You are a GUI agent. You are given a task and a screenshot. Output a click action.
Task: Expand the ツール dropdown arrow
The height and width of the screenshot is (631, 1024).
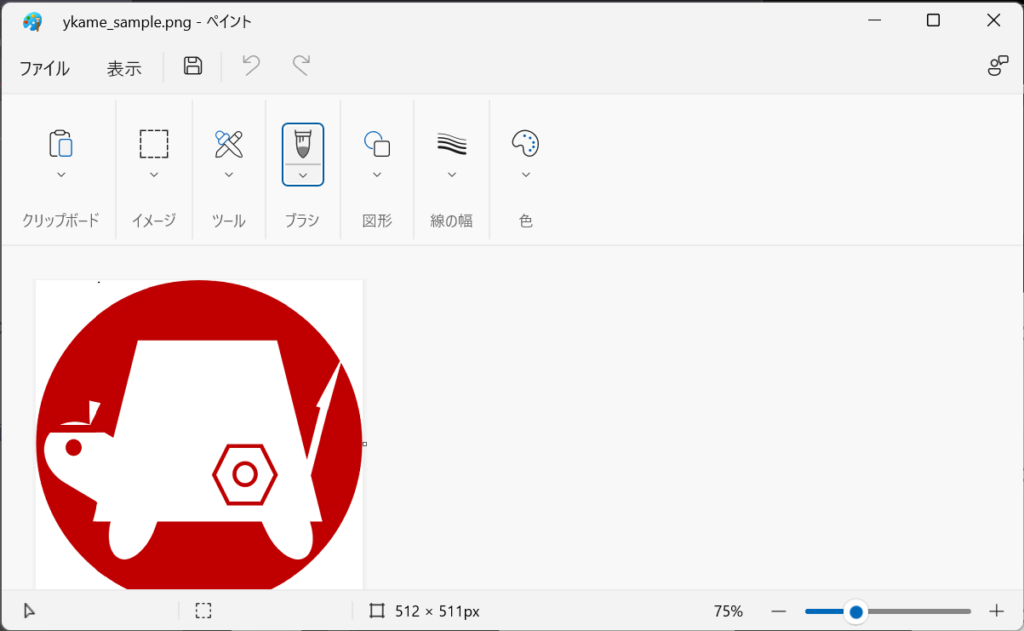pos(229,175)
